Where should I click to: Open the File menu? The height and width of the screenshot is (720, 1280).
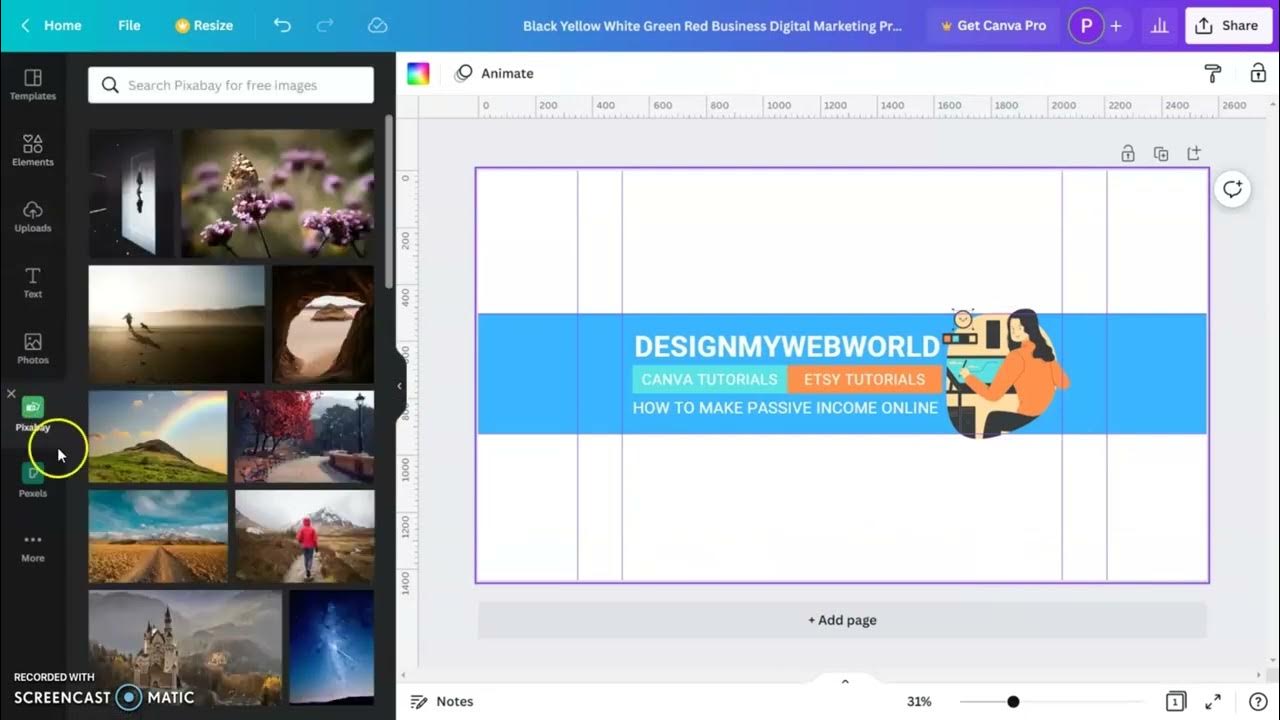(129, 25)
